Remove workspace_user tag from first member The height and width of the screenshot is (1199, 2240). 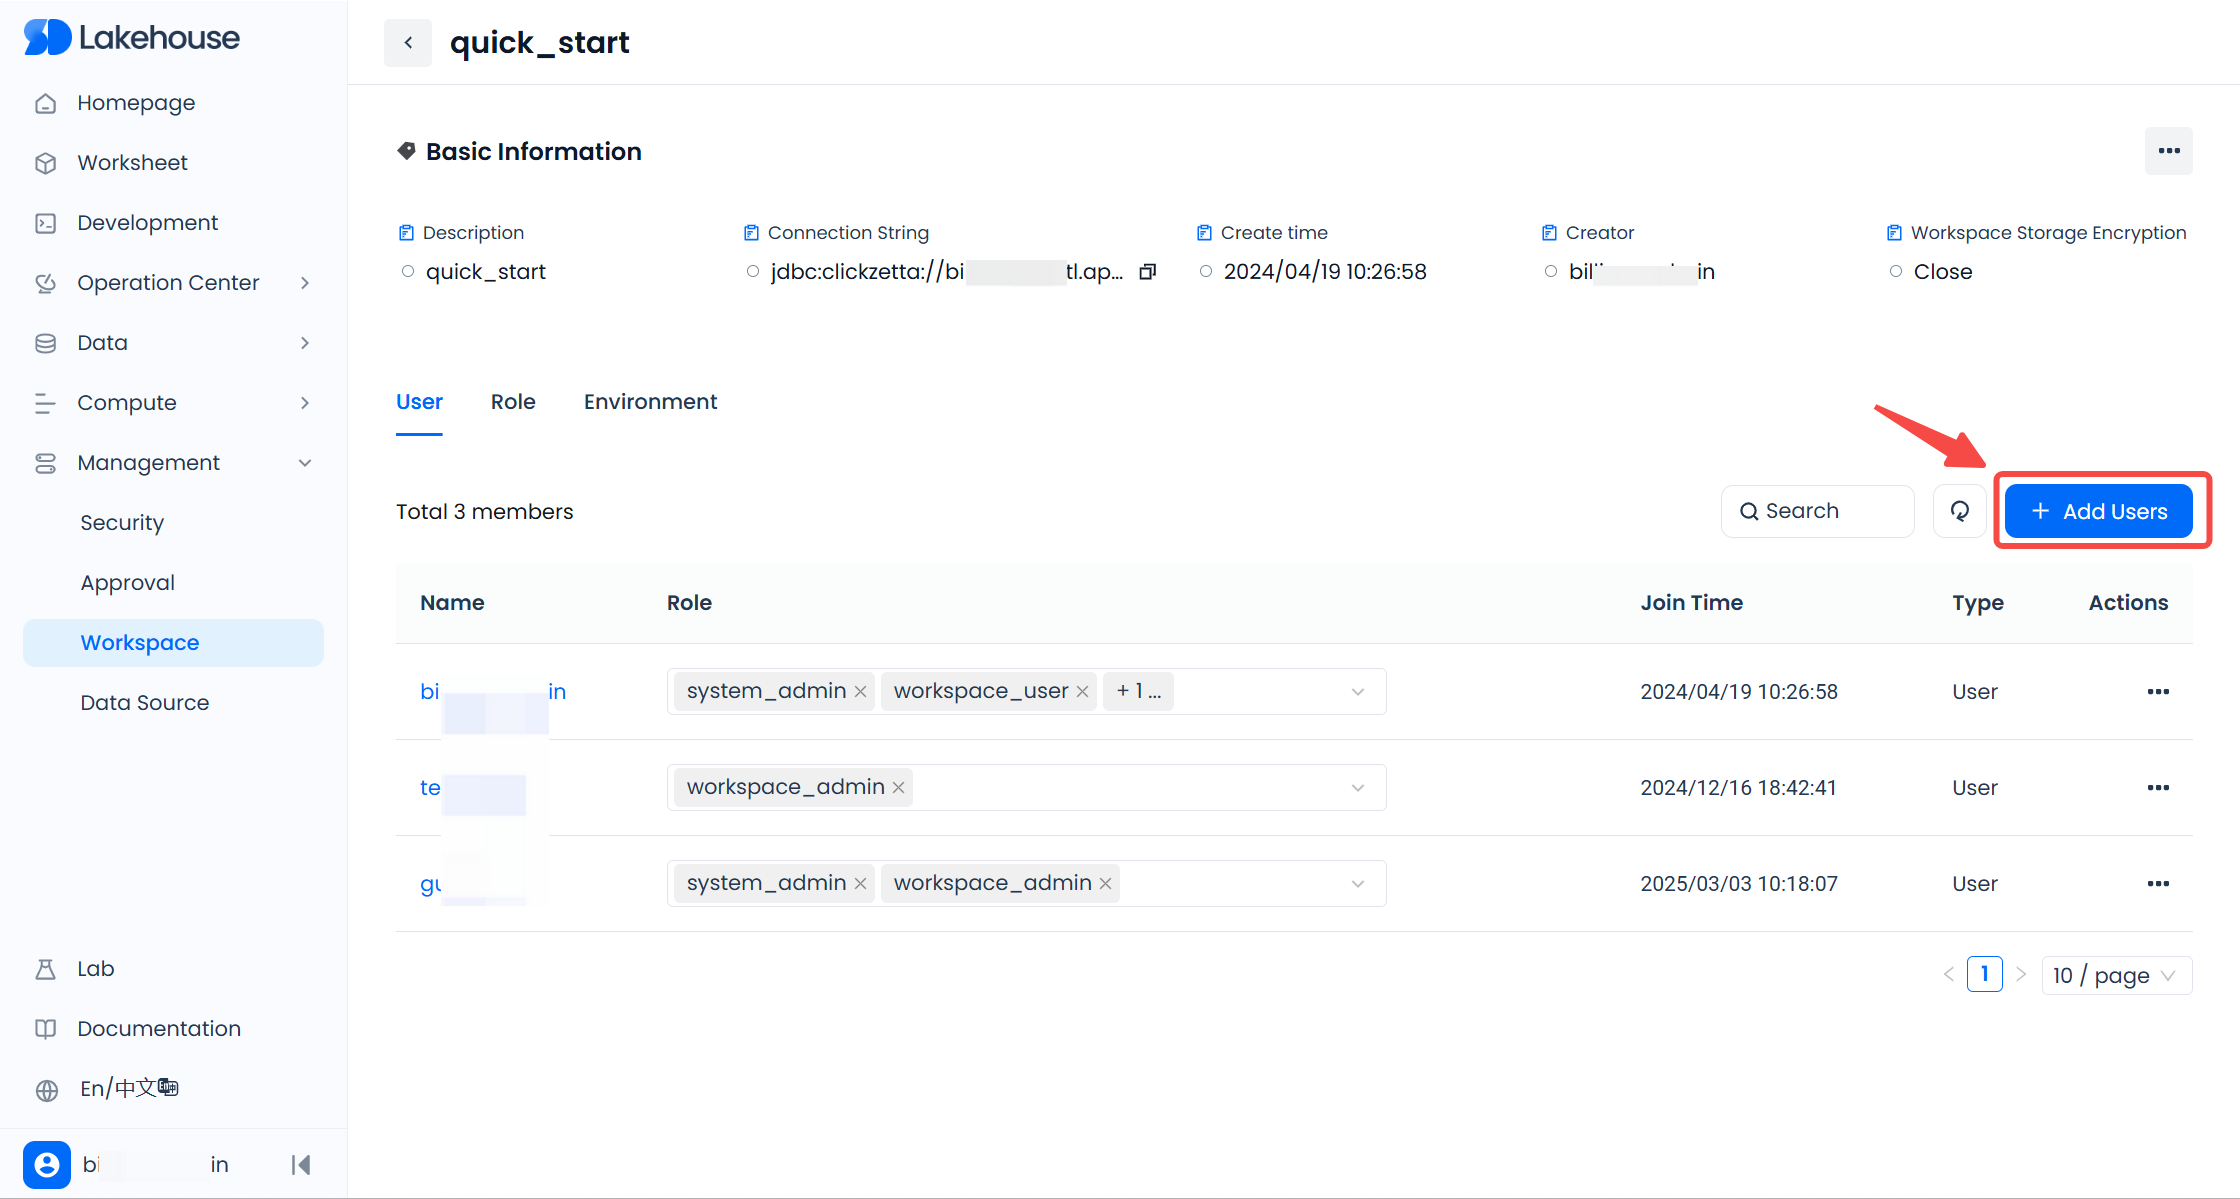(x=1082, y=692)
